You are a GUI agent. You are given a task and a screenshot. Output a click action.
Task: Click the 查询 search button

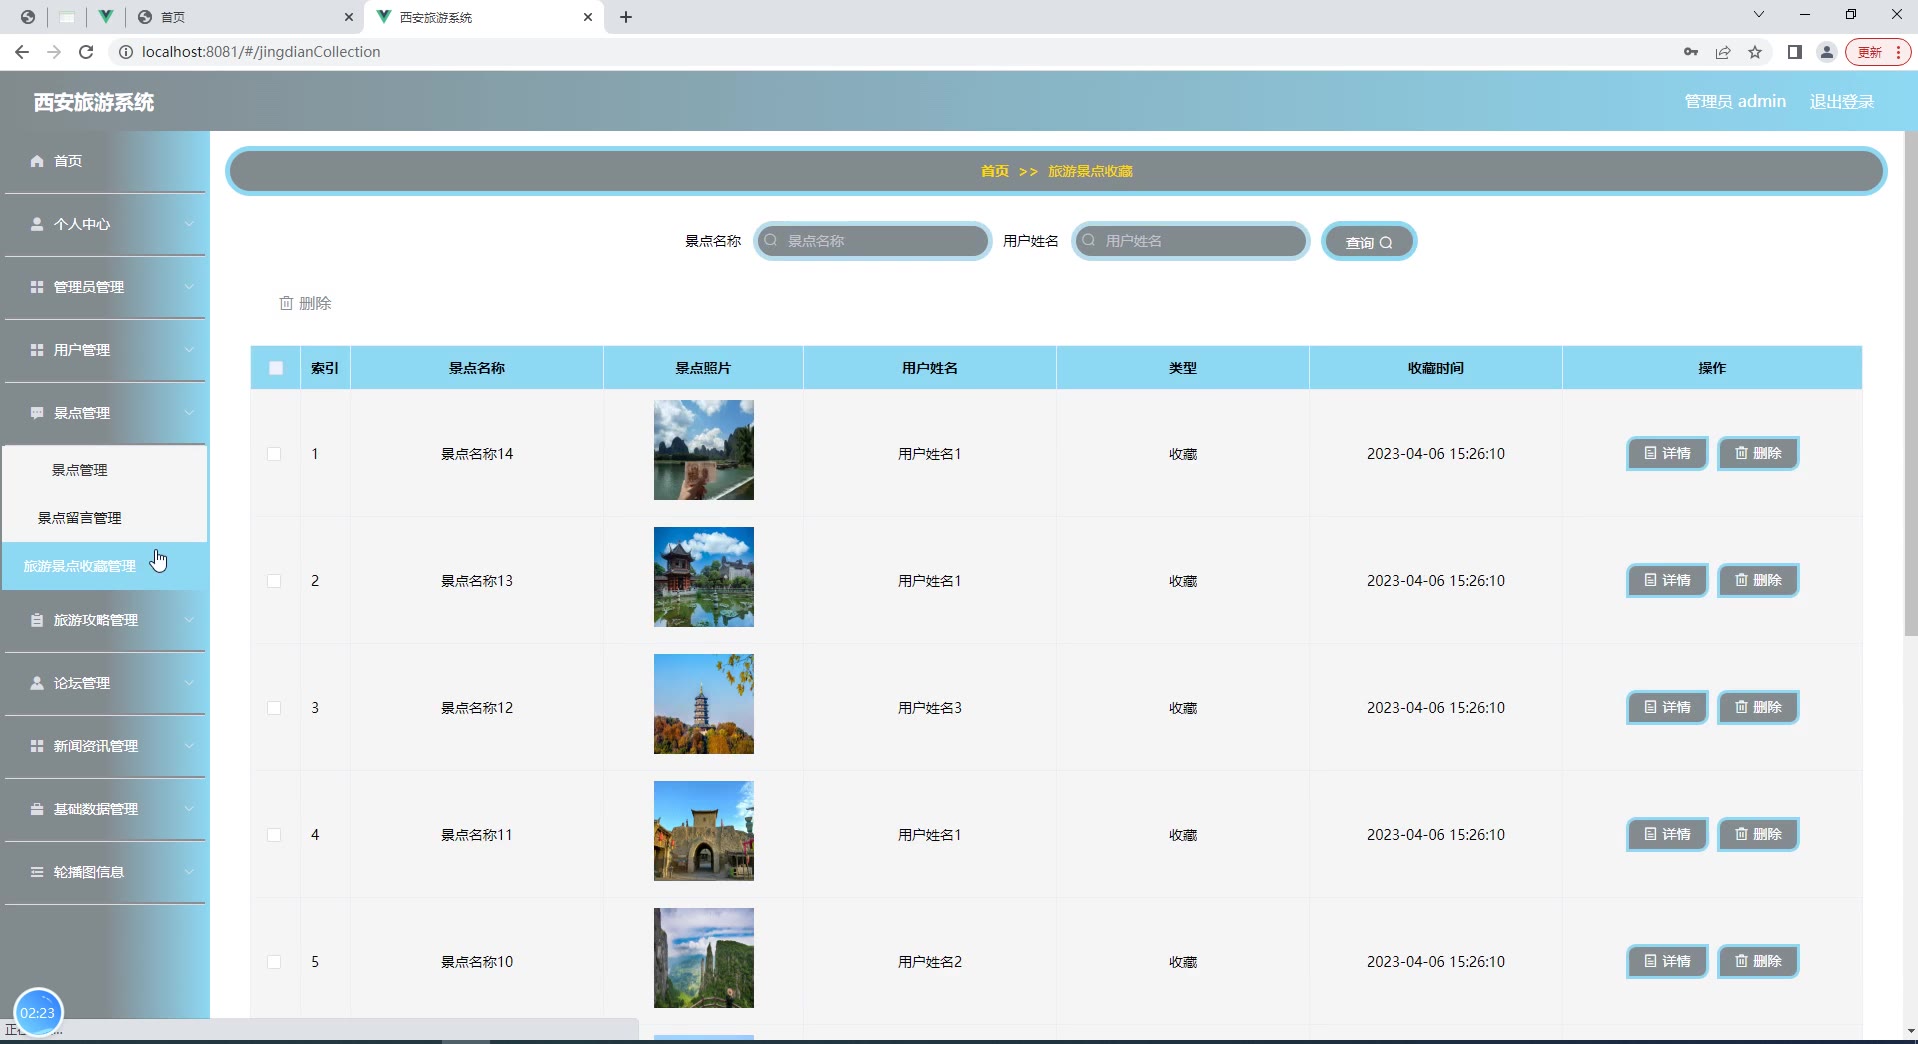(x=1368, y=242)
